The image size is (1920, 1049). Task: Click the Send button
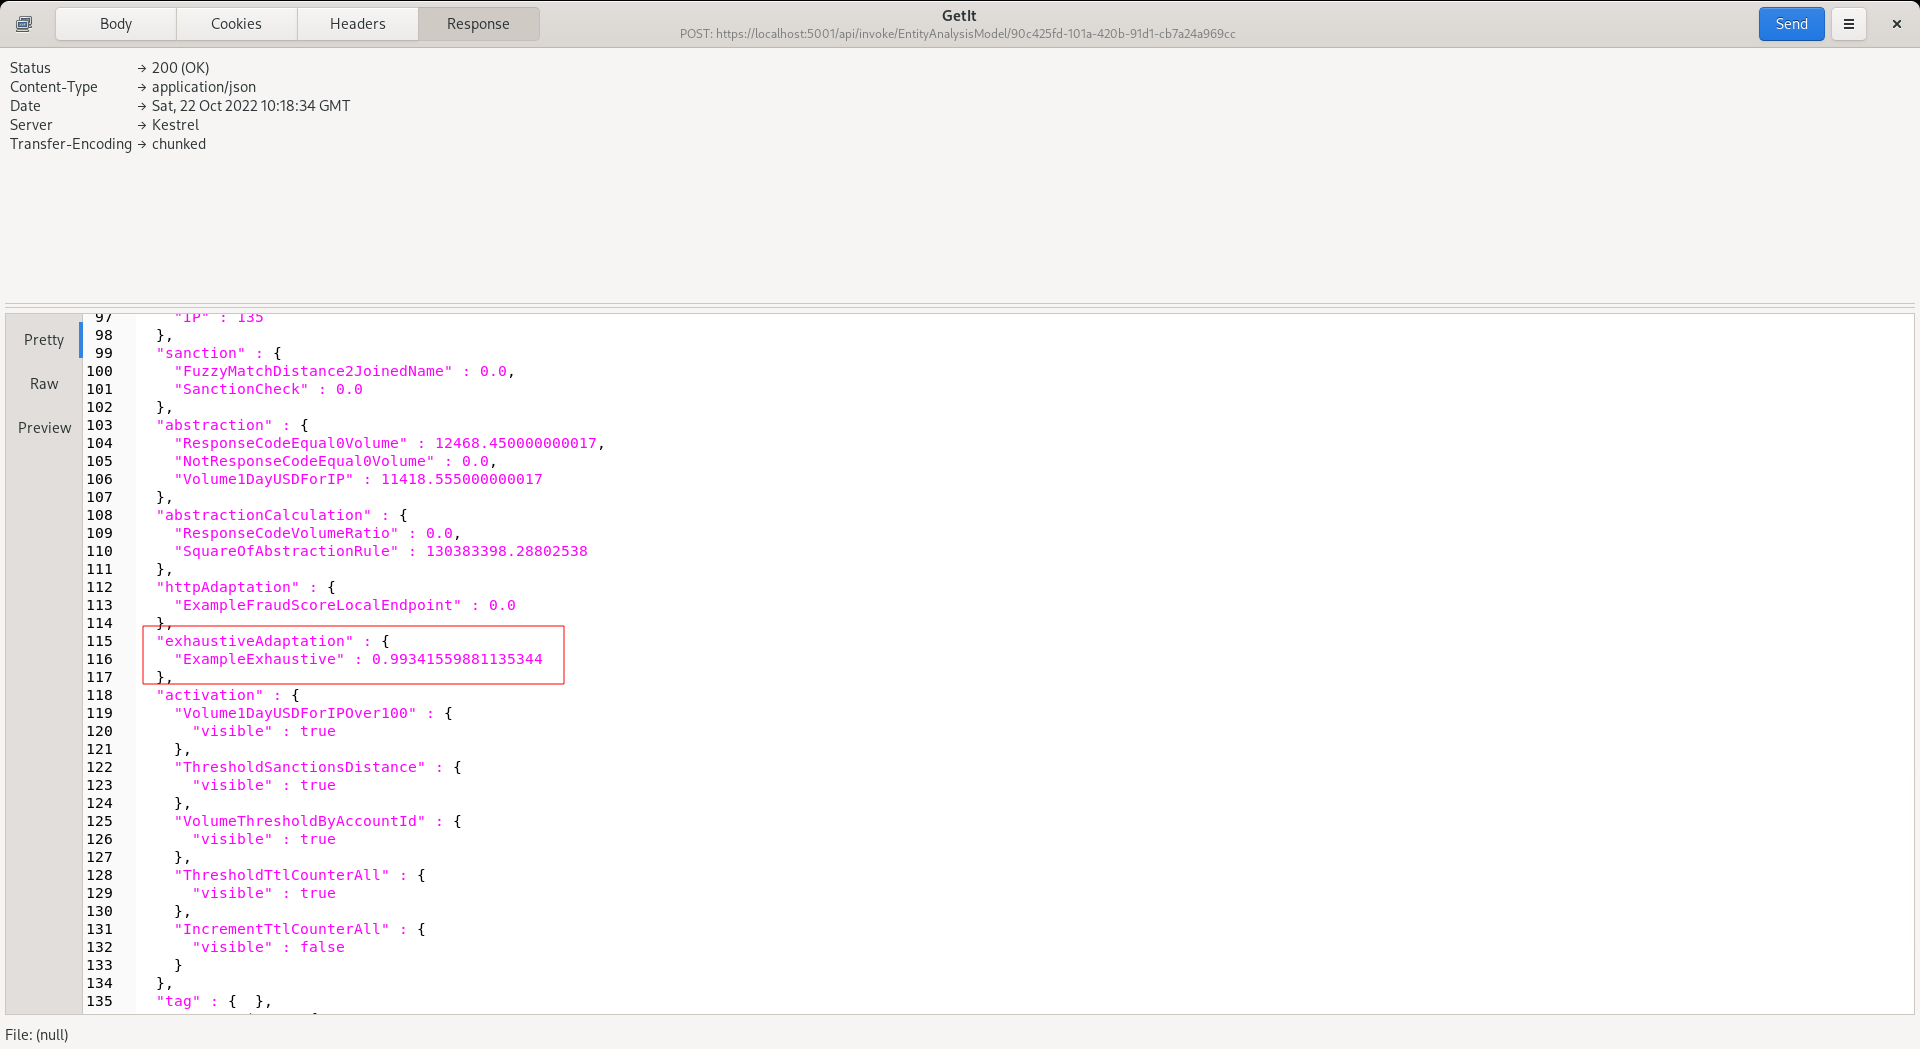1791,24
